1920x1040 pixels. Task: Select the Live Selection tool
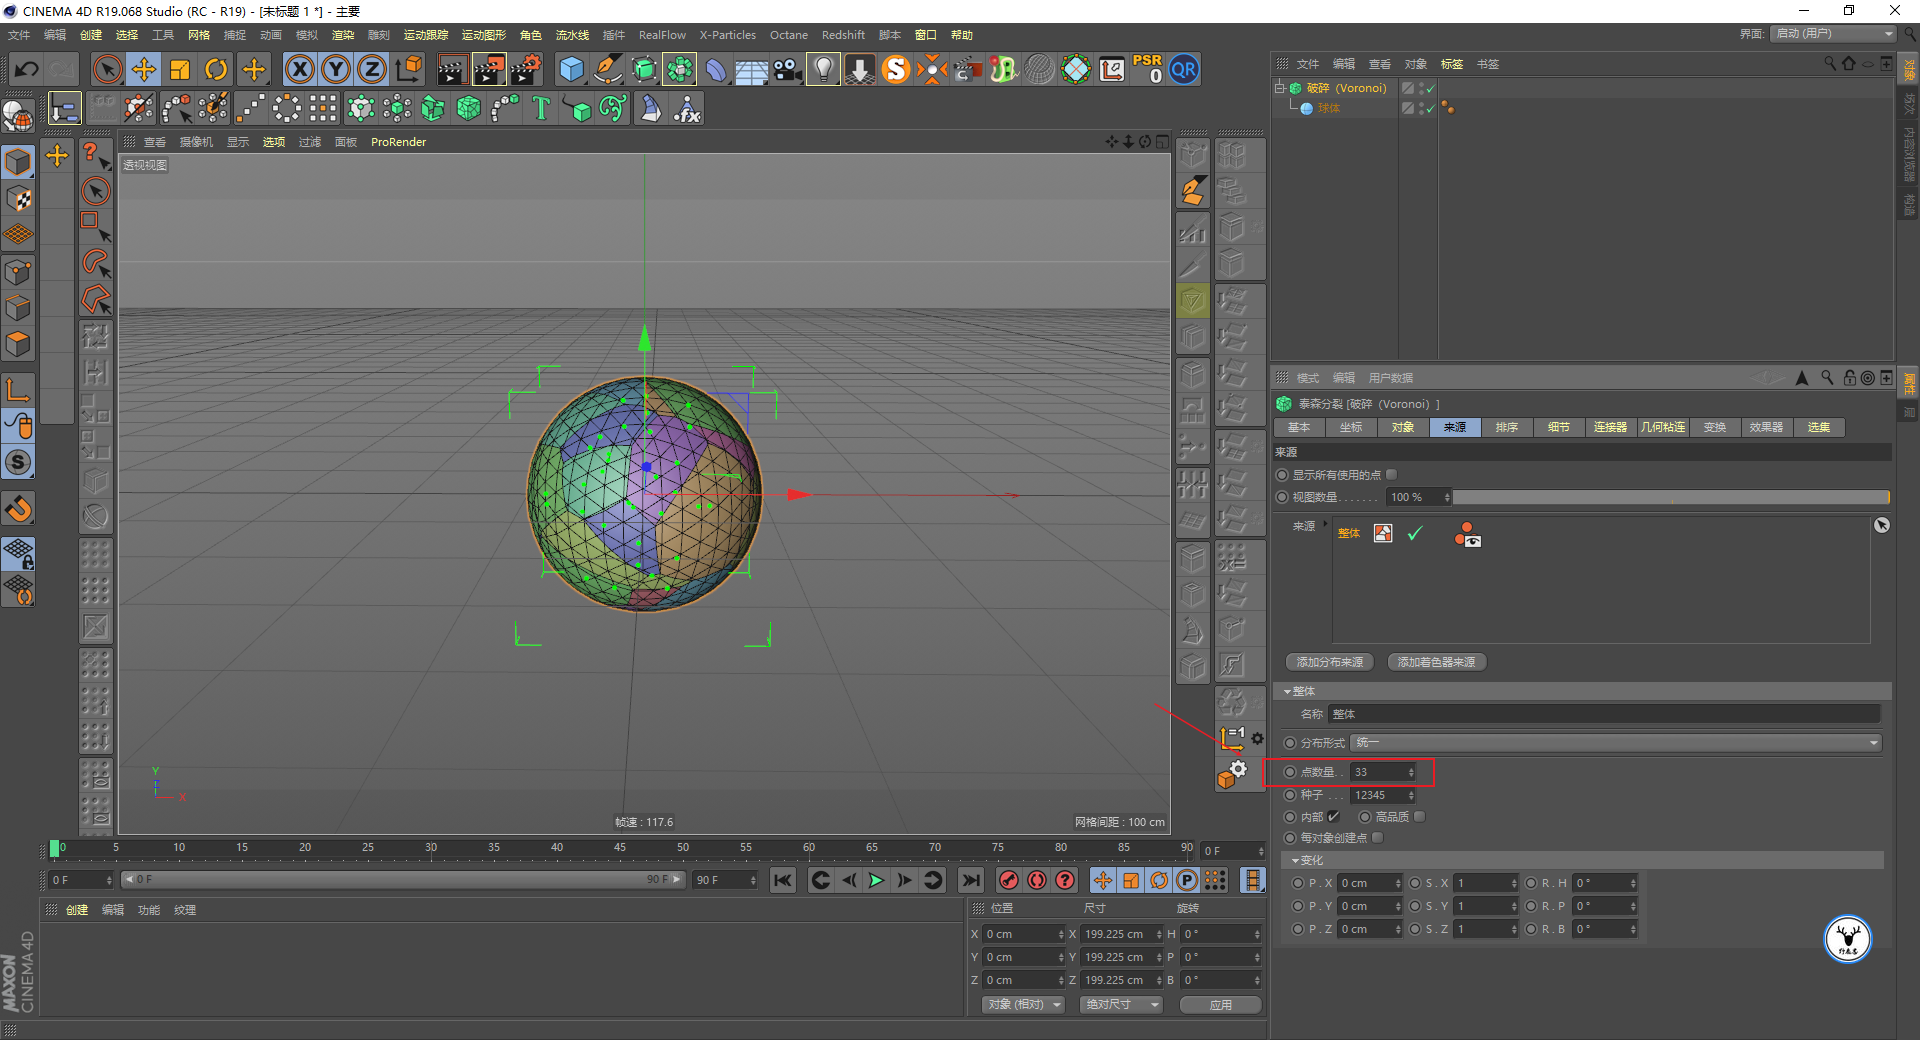[107, 69]
